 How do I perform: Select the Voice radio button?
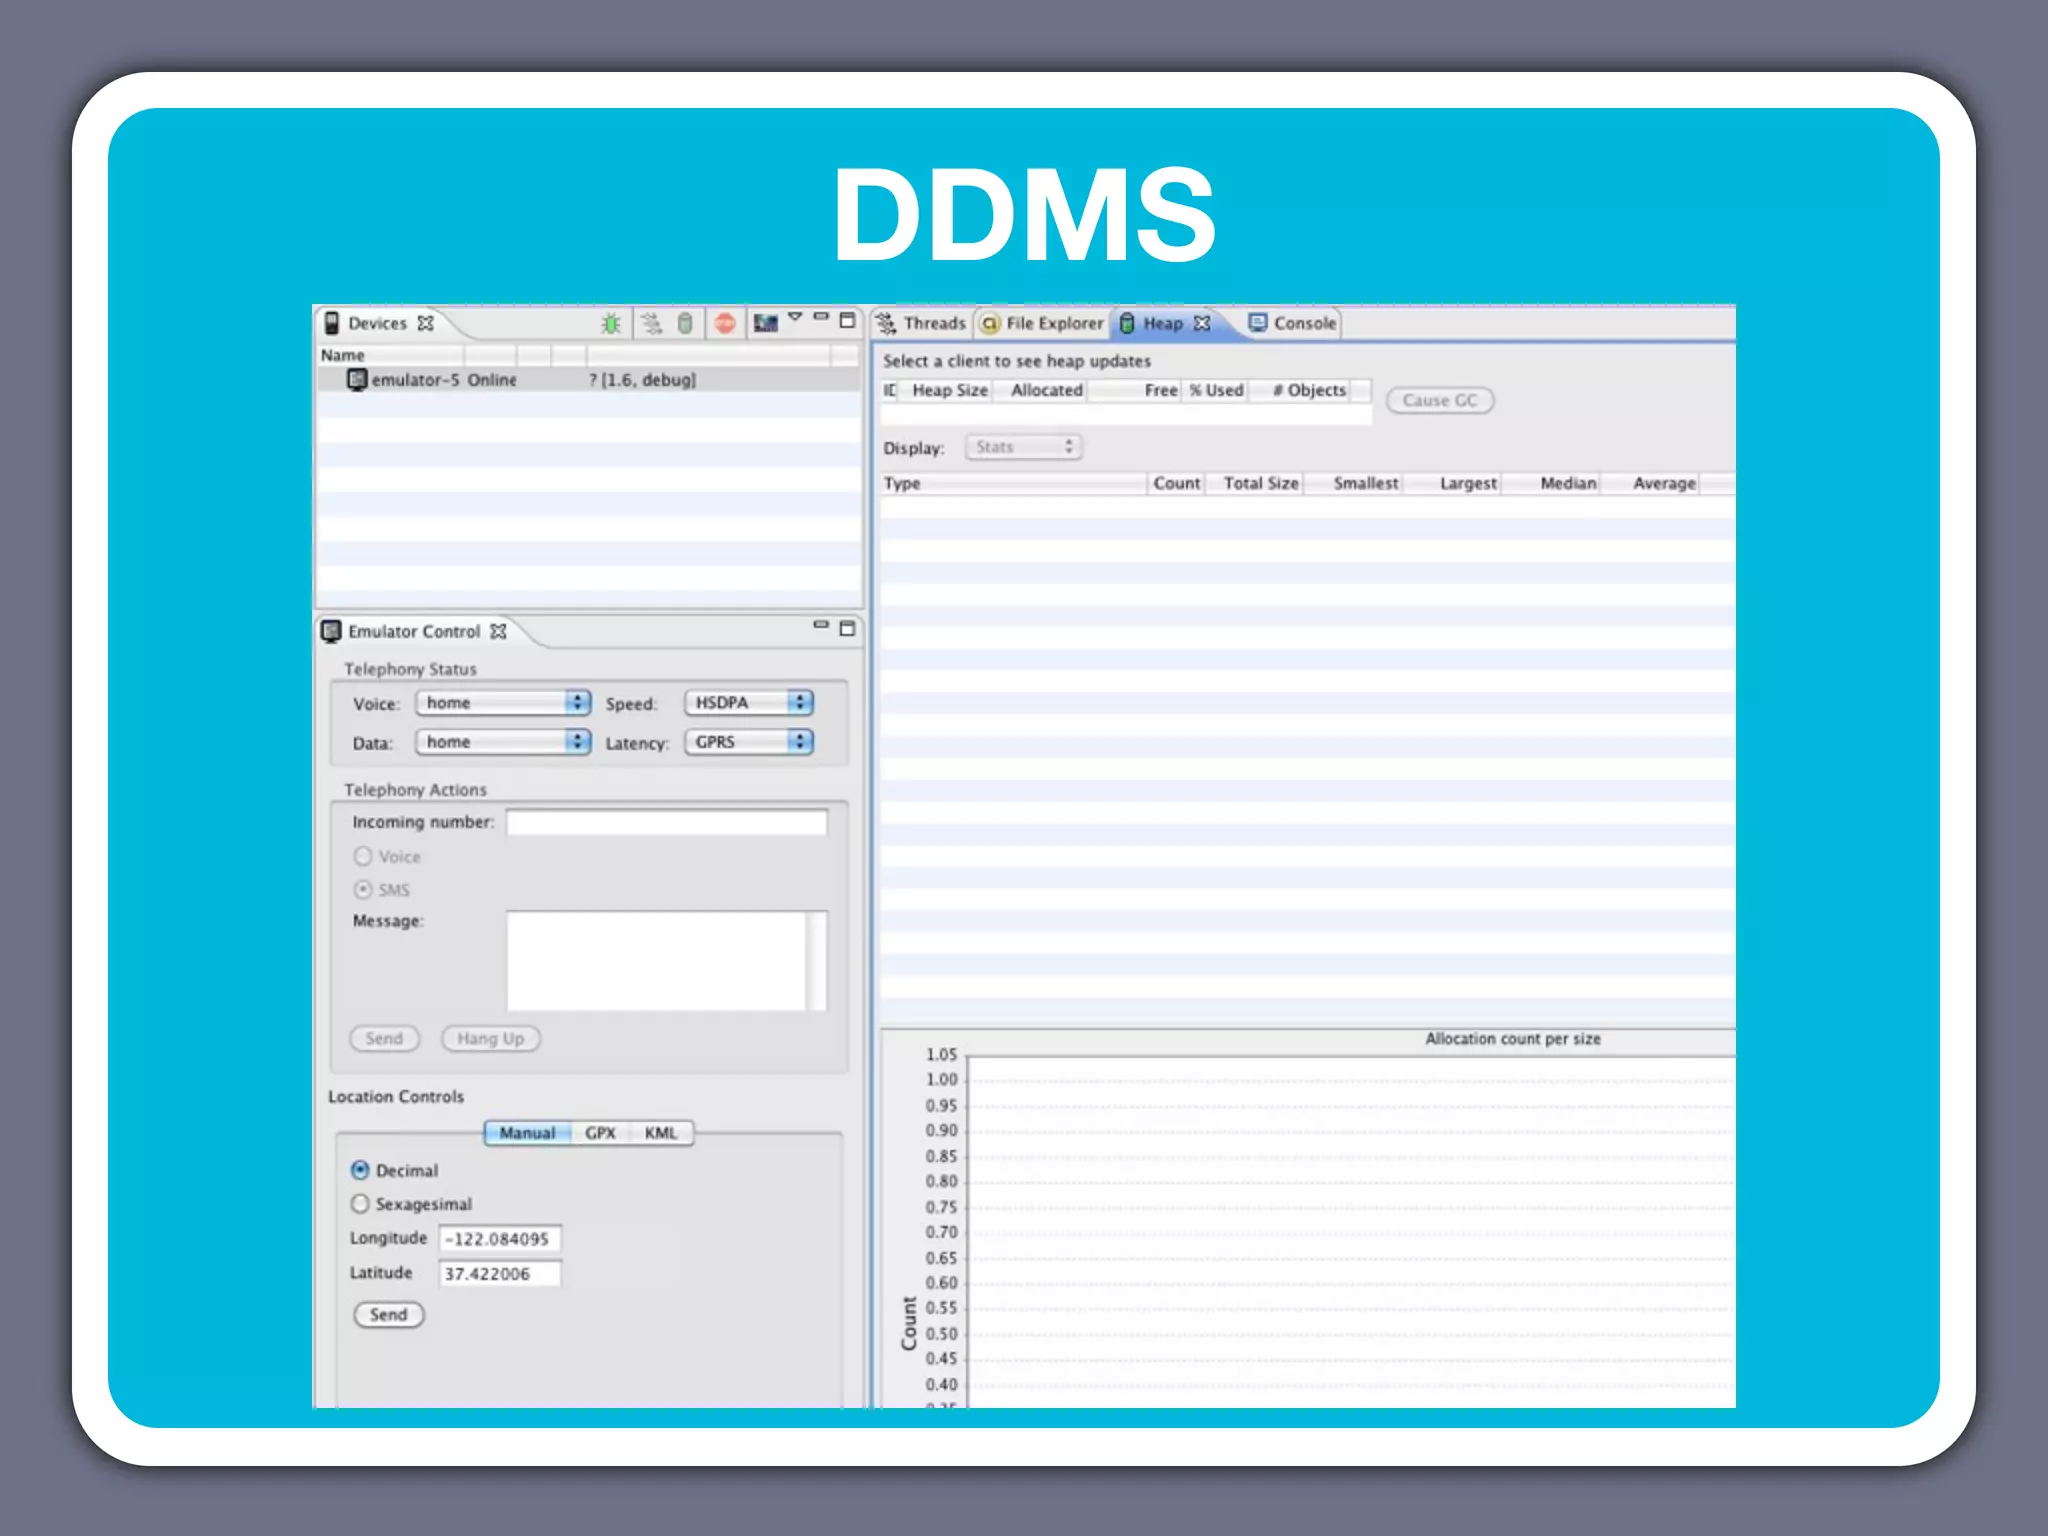tap(363, 856)
